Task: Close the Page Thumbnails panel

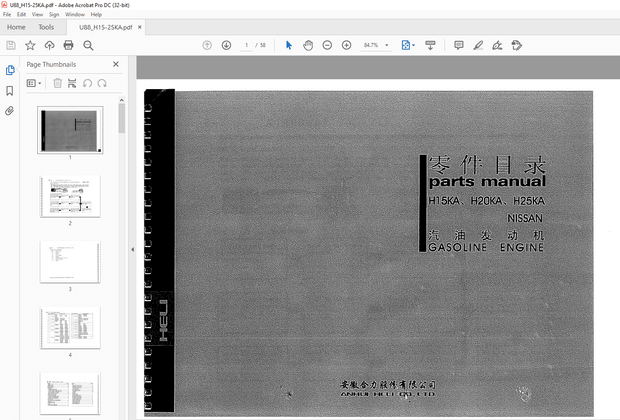Action: point(116,64)
